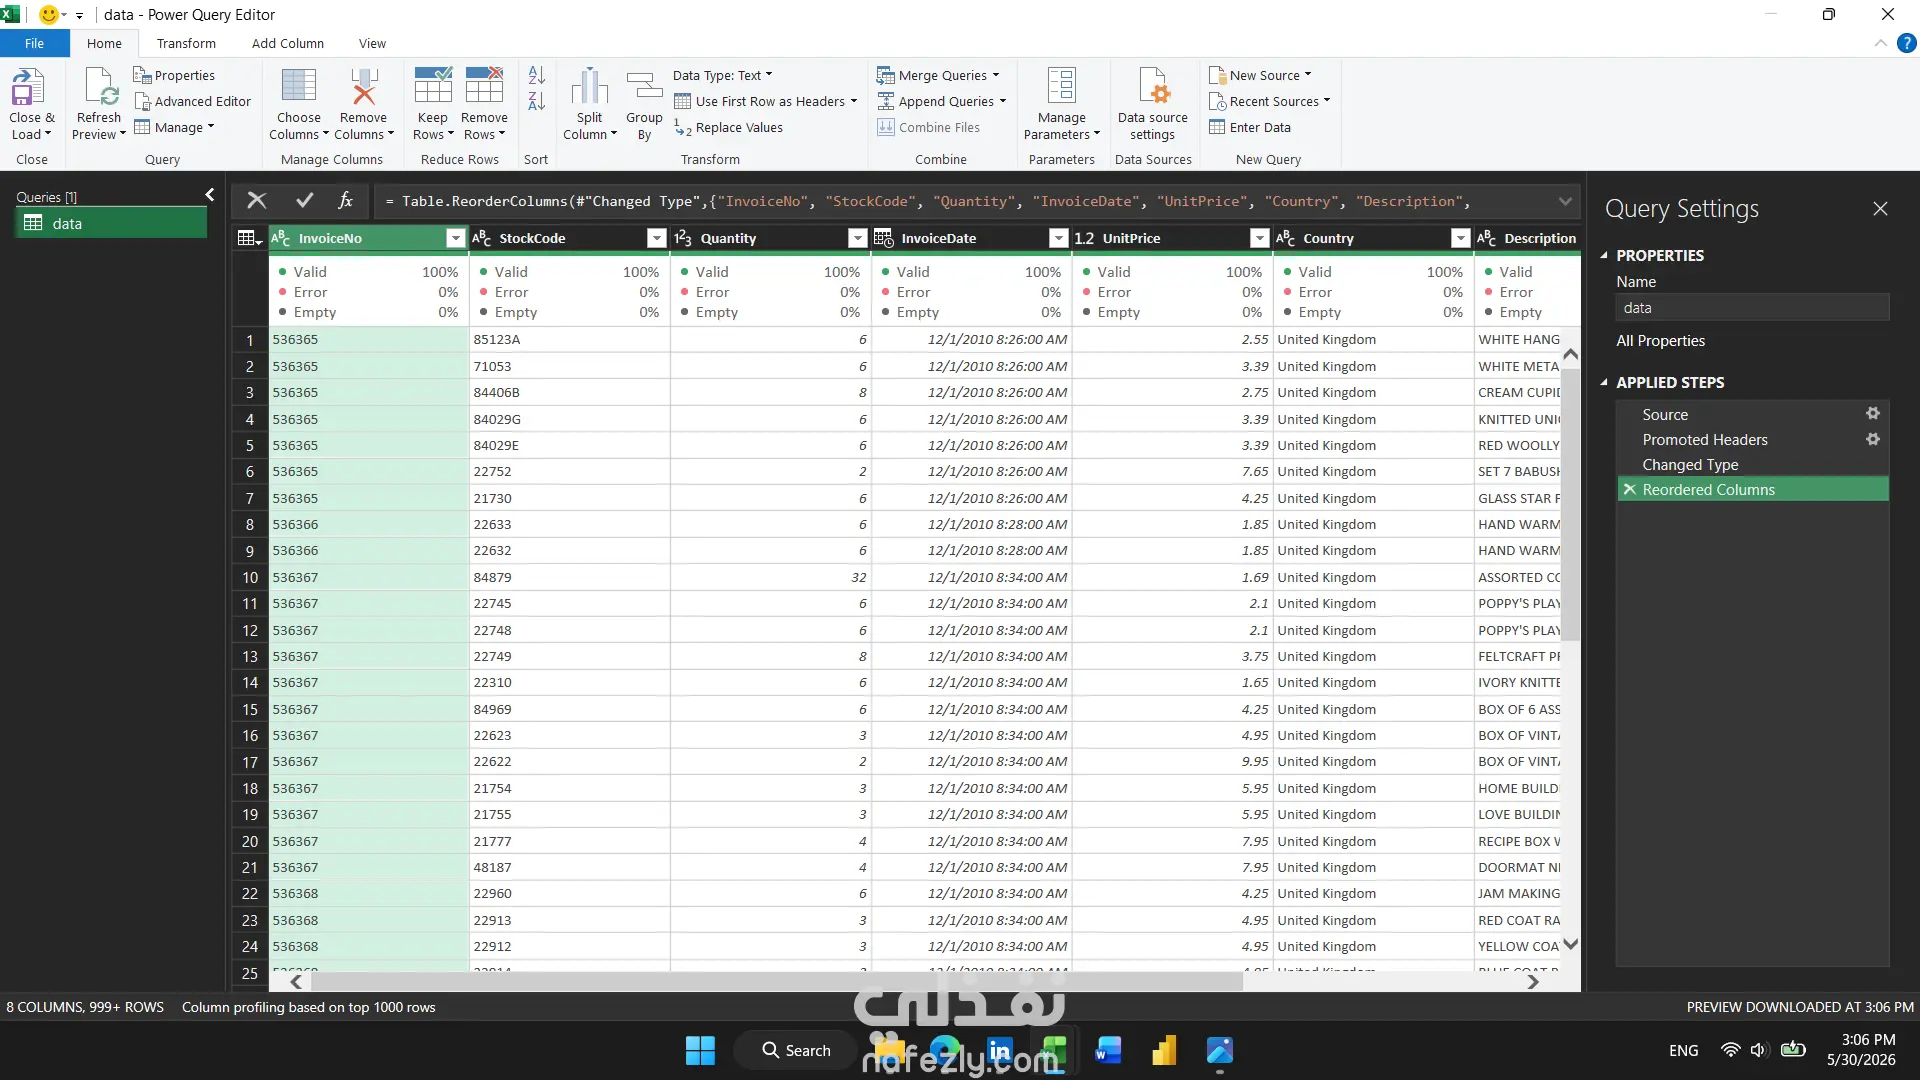Click the fx add step icon

pos(346,201)
